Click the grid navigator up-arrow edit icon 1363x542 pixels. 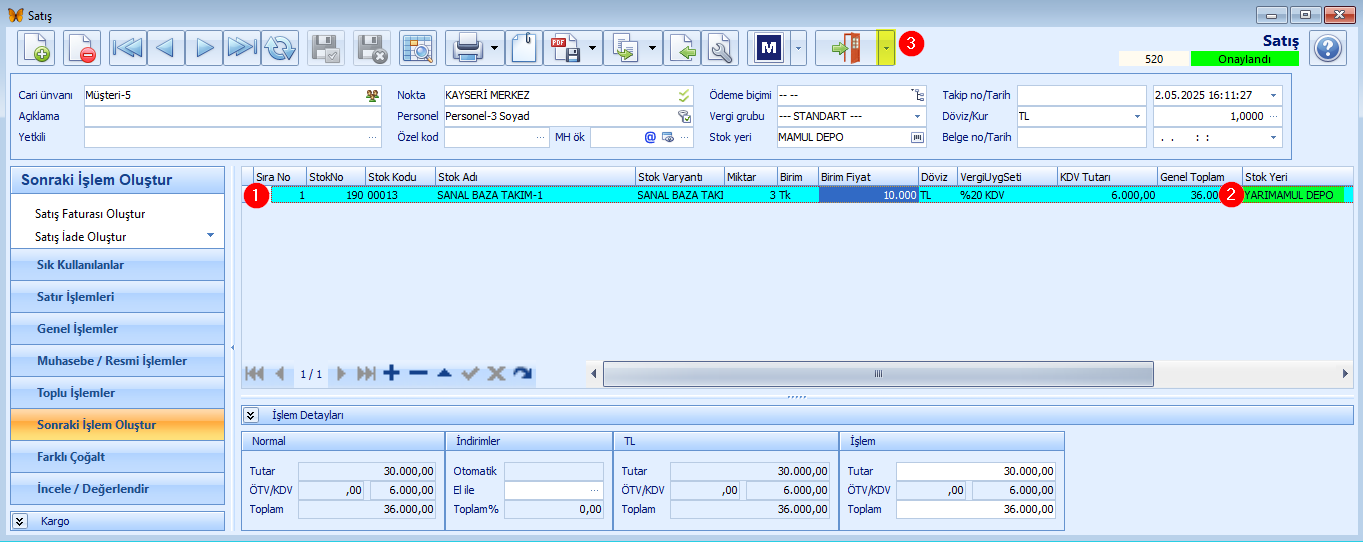coord(444,373)
